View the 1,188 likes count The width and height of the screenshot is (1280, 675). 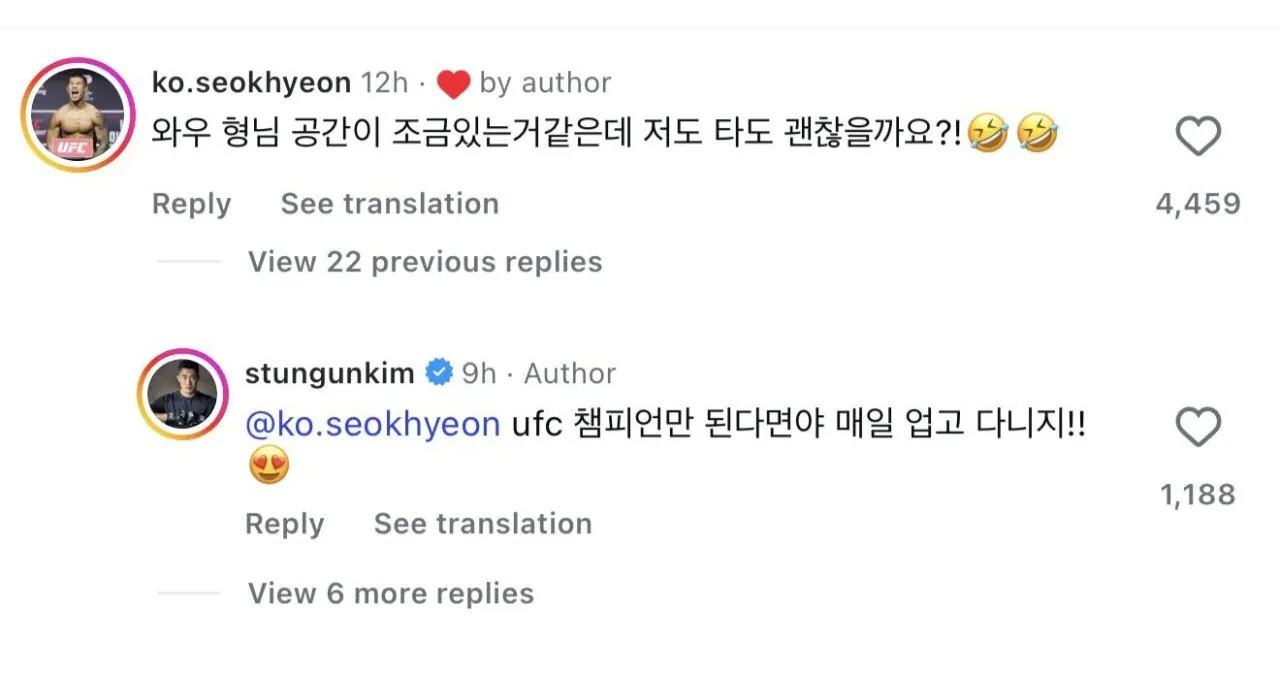tap(1197, 495)
